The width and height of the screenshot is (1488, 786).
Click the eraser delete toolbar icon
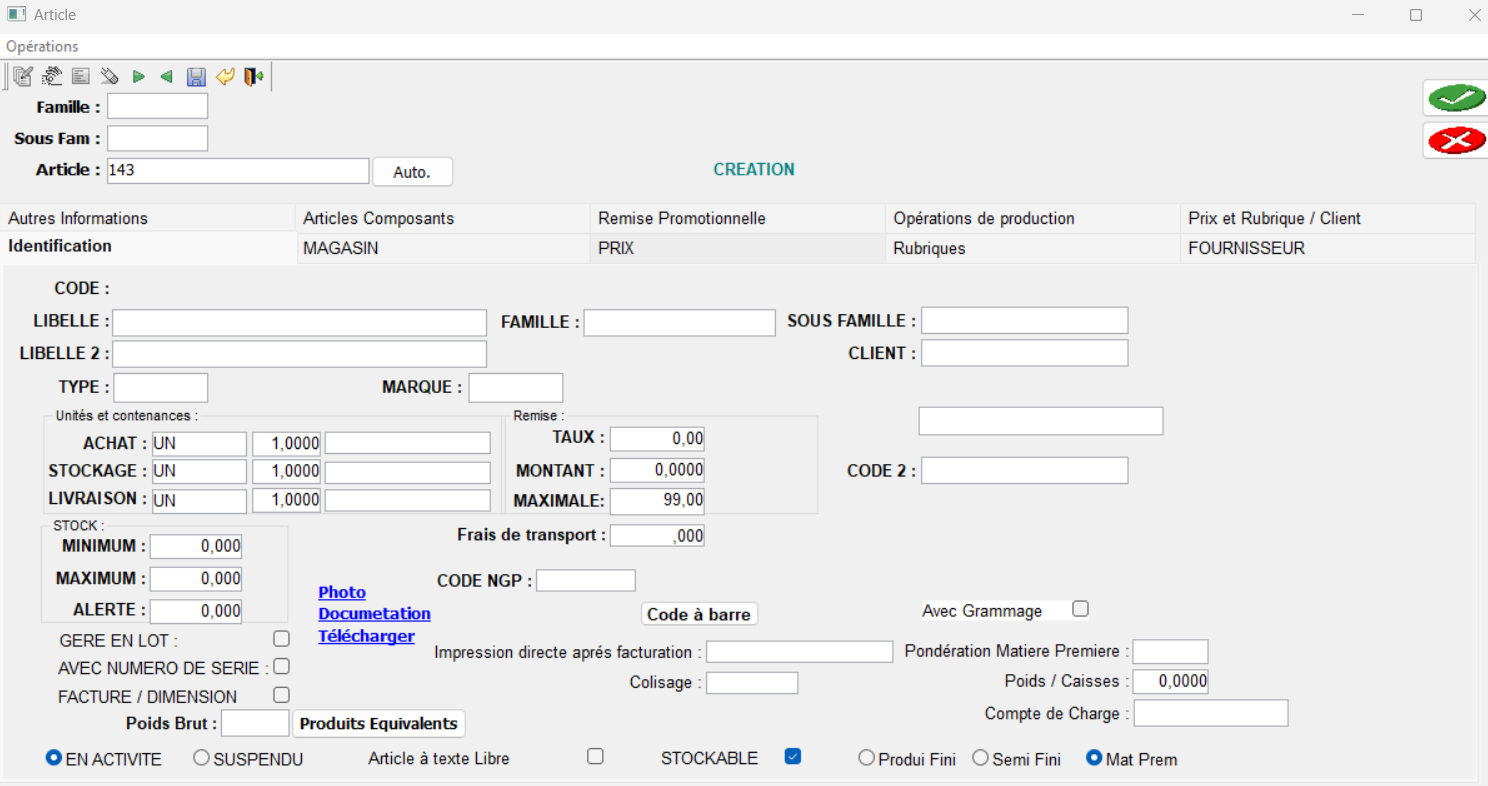[x=110, y=76]
